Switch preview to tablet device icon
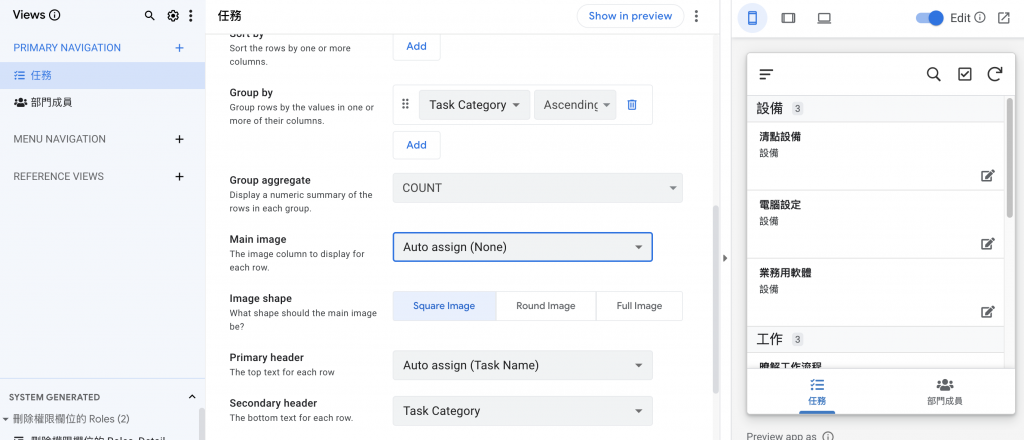 [788, 18]
